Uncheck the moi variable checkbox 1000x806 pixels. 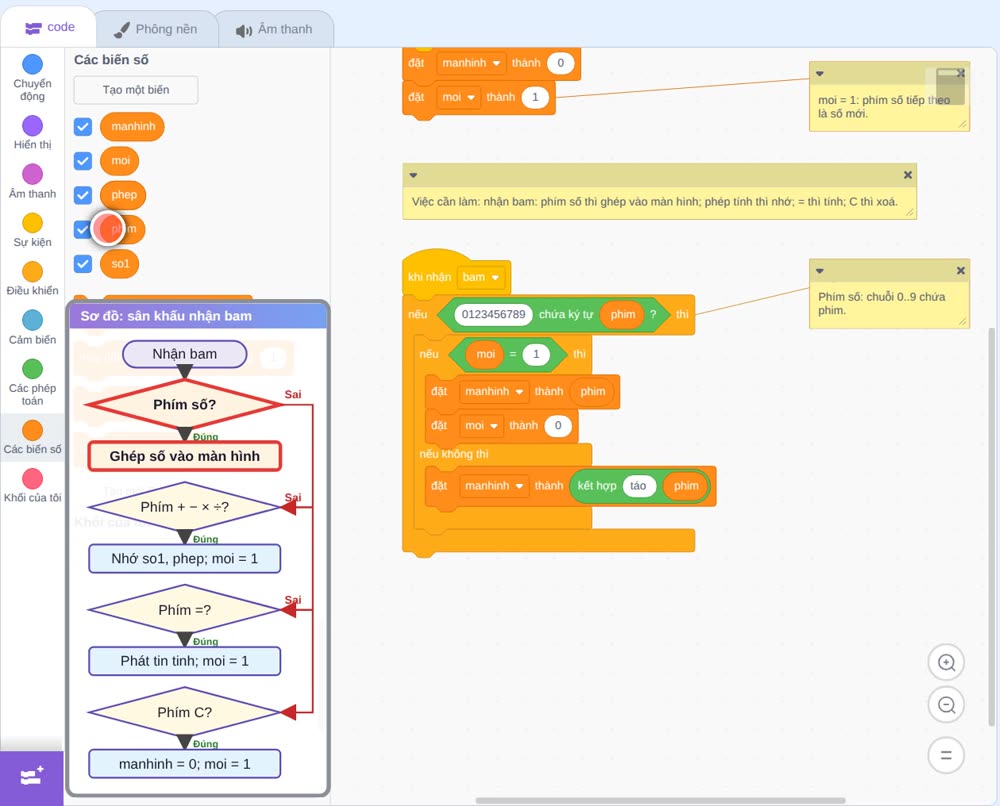tap(83, 161)
